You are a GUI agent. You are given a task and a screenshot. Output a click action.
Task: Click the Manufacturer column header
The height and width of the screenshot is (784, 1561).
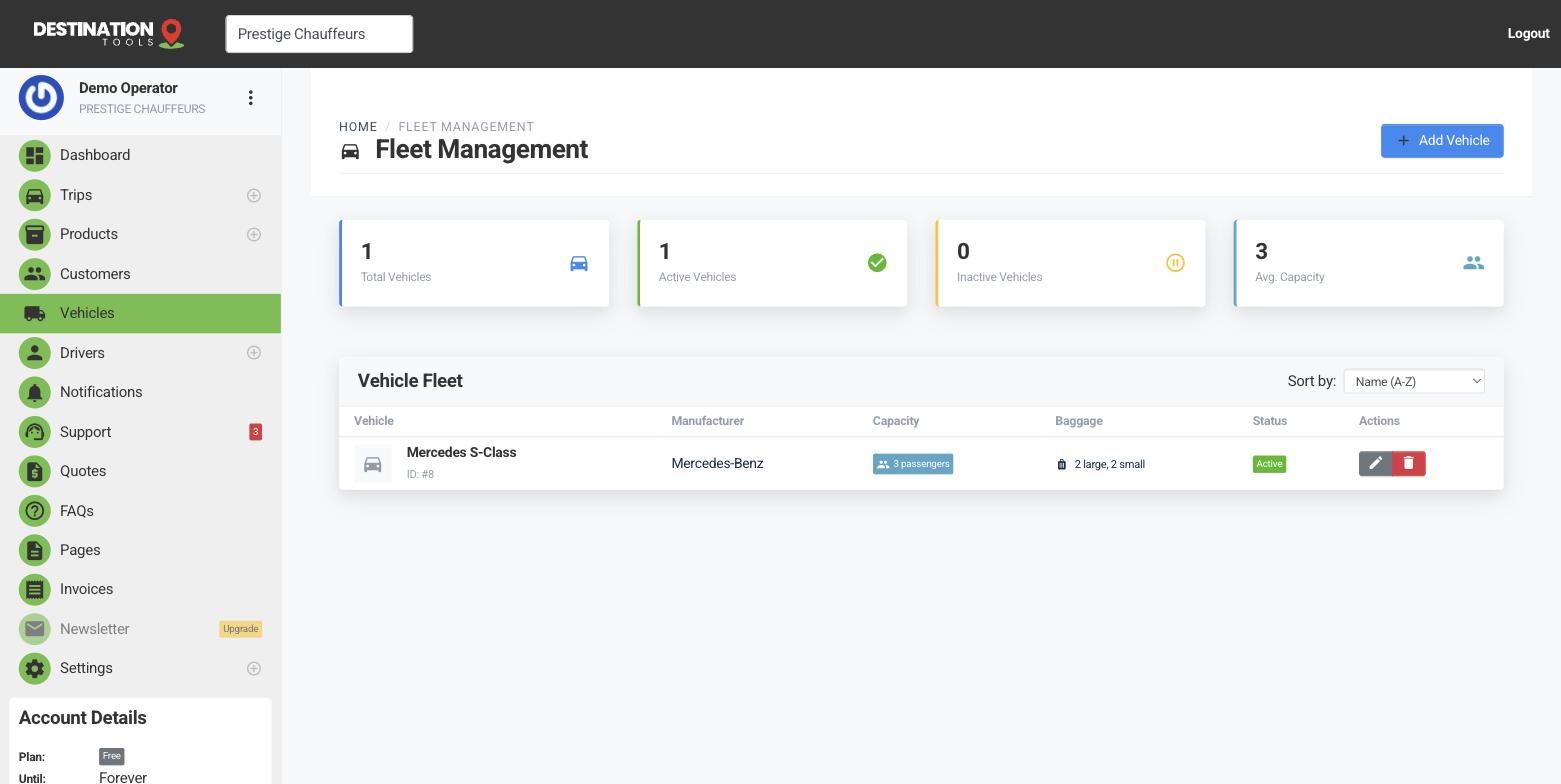point(707,421)
